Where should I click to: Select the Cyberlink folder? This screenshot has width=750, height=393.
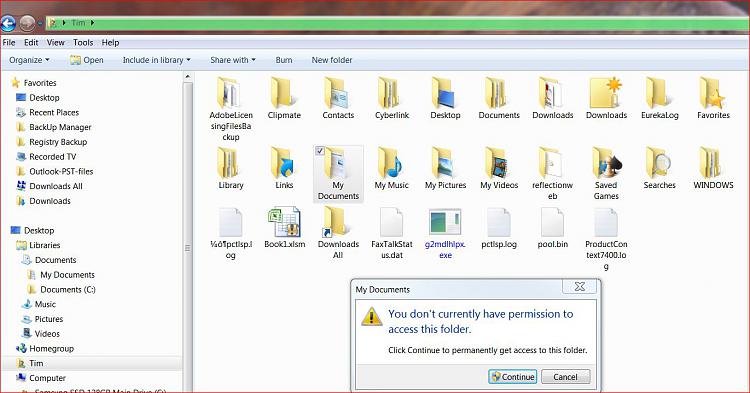point(392,98)
